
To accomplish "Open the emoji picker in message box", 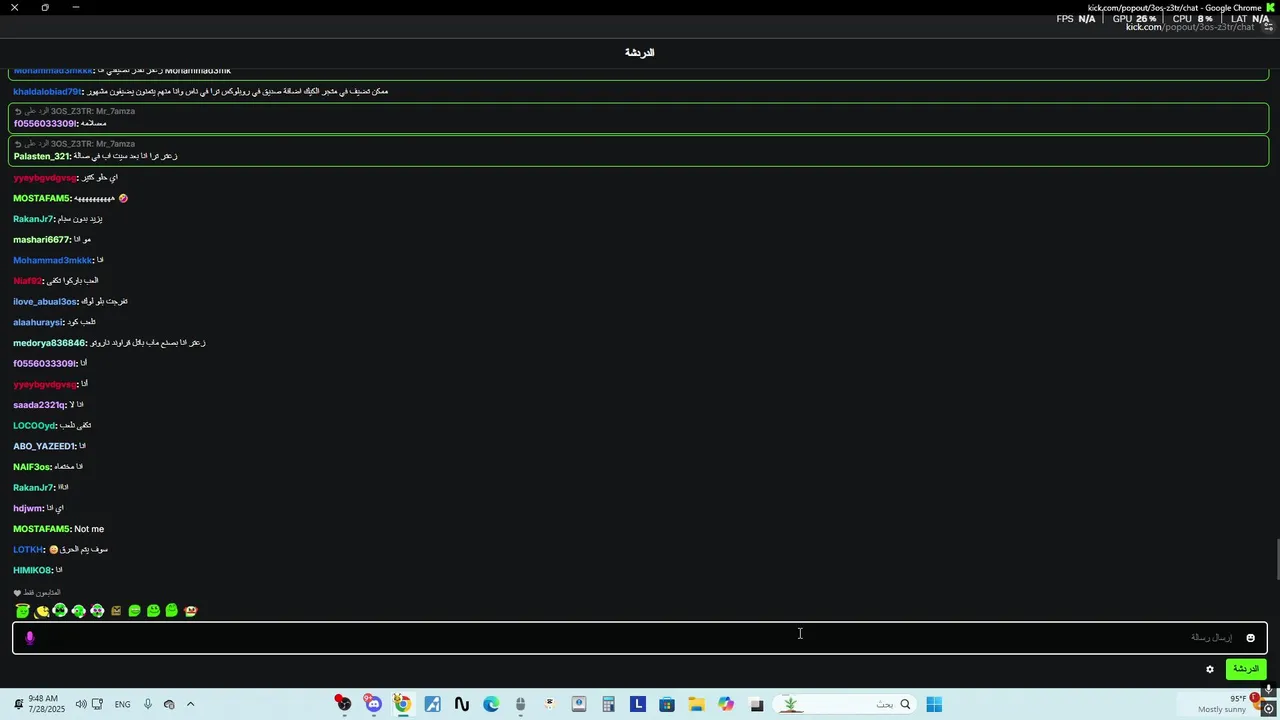I will (x=1250, y=638).
